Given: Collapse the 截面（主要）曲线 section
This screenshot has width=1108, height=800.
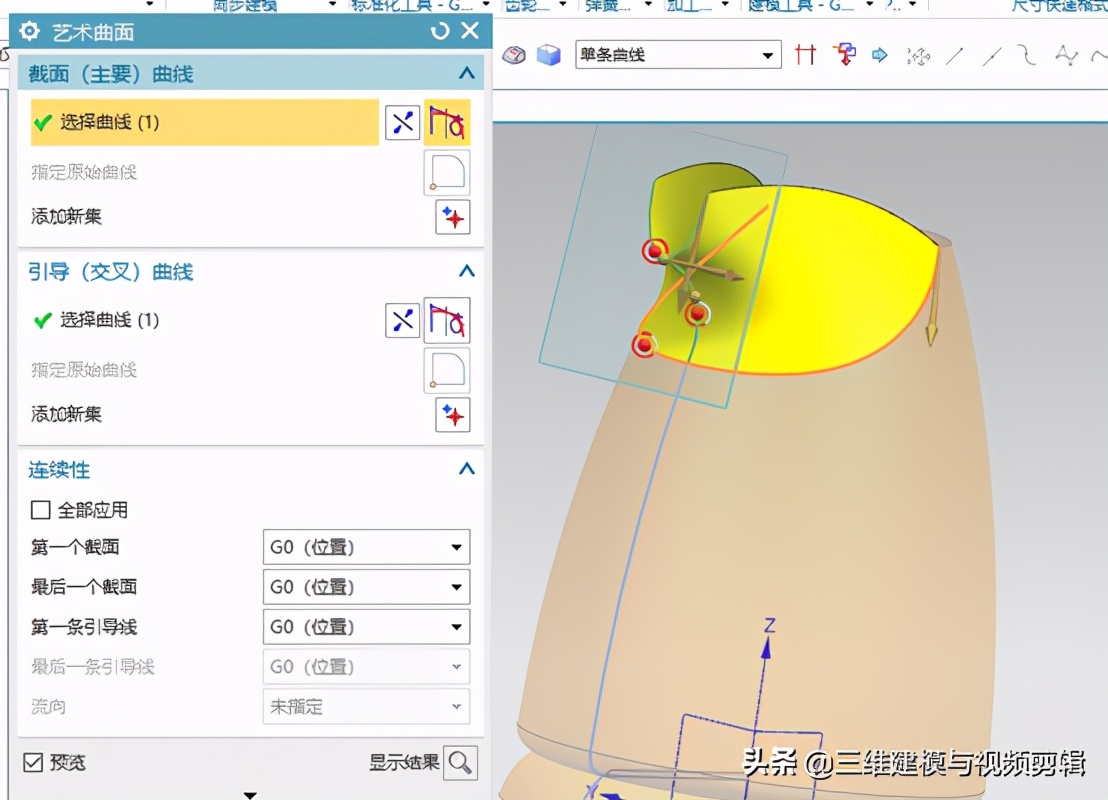Looking at the screenshot, I should pos(466,73).
